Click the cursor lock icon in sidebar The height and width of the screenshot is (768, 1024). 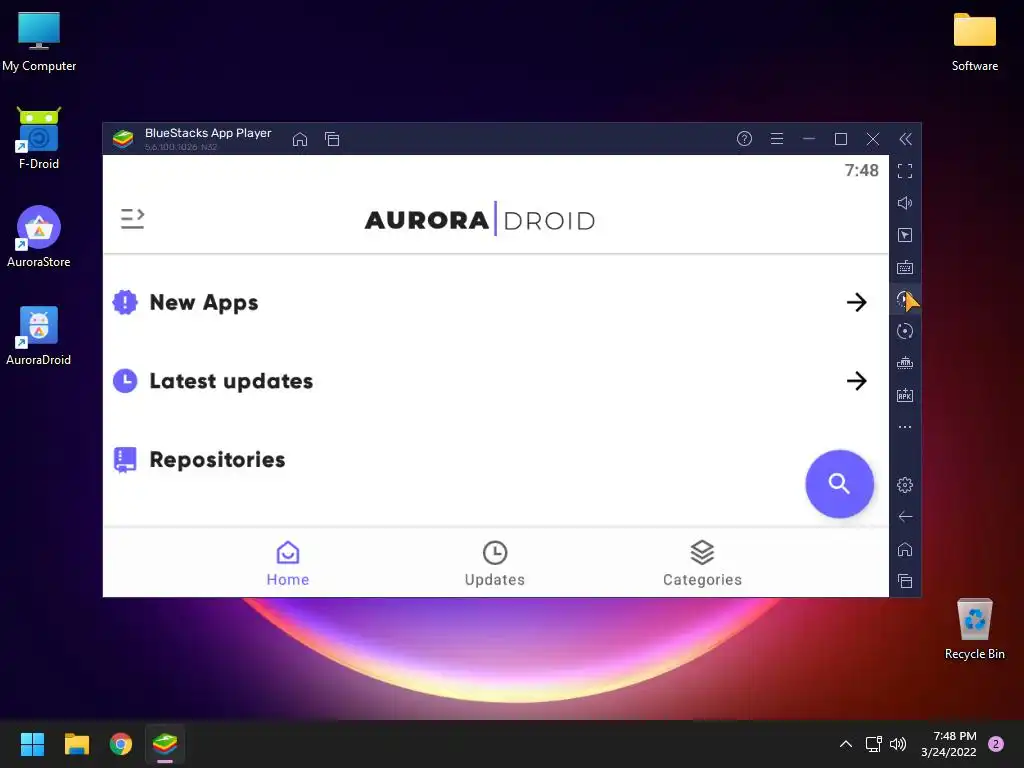tap(904, 235)
